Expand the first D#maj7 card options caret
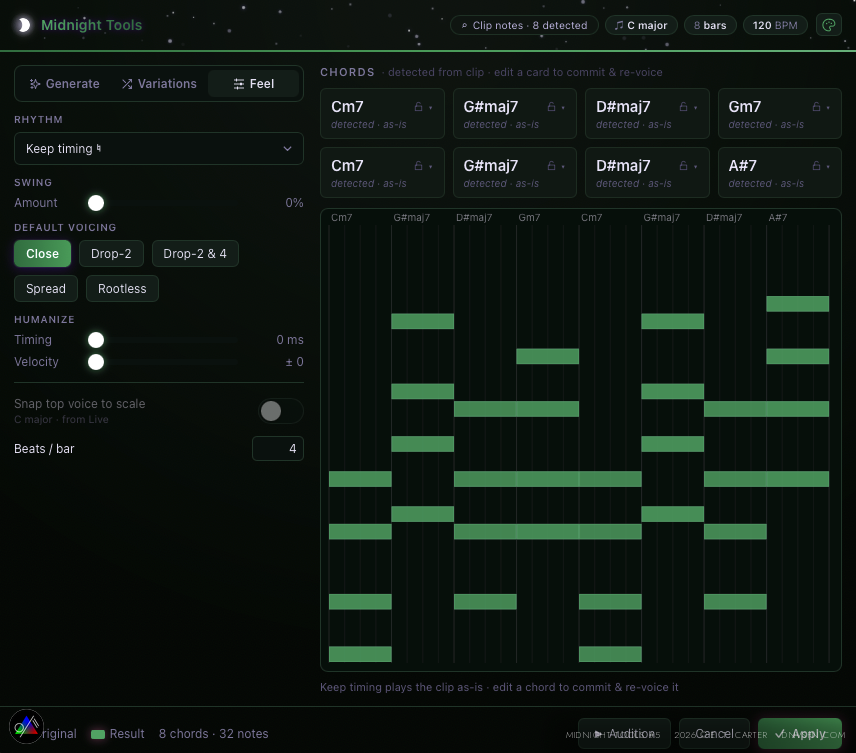Screen dimensions: 856x753 pyautogui.click(x=696, y=108)
